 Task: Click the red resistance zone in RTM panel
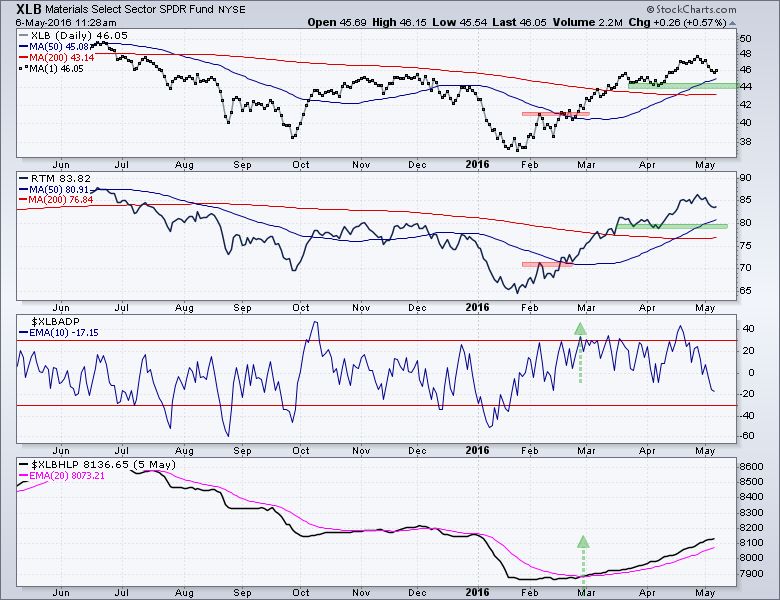coord(547,264)
